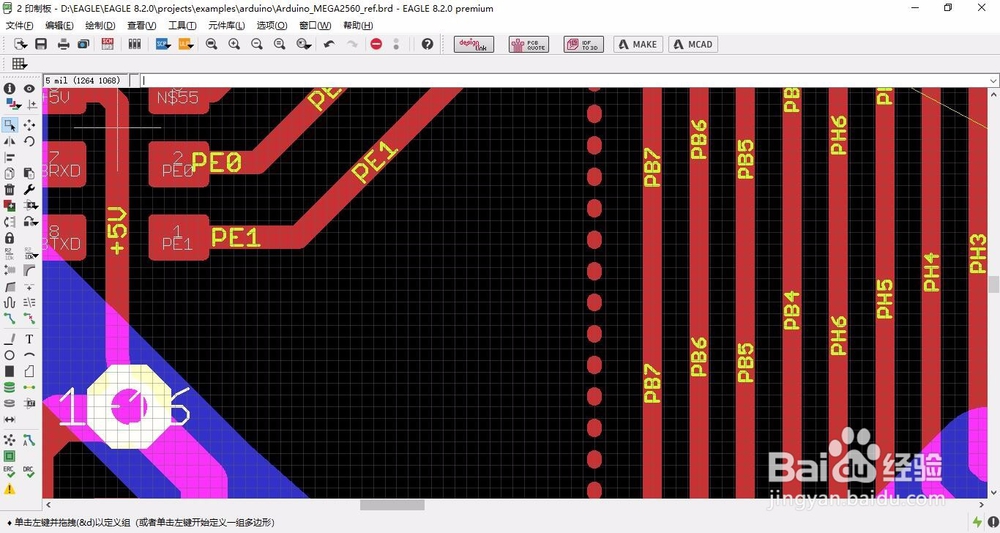Click the red Stop command icon

point(376,44)
